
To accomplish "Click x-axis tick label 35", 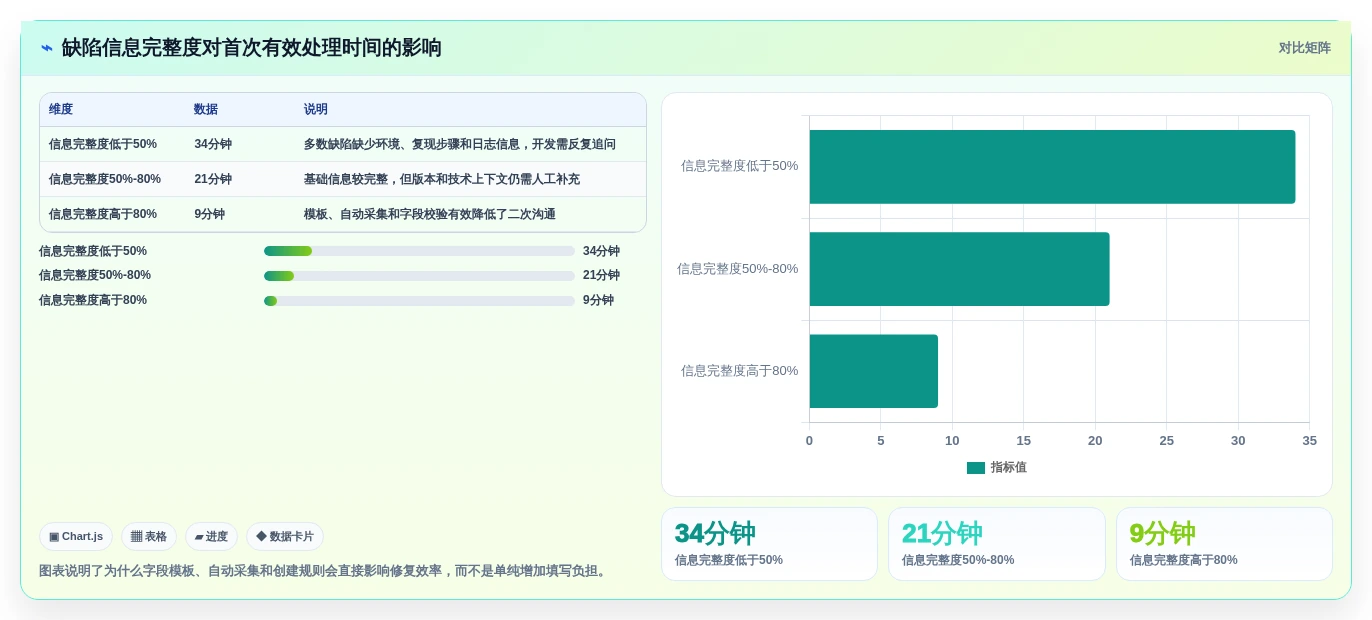I will (1309, 441).
